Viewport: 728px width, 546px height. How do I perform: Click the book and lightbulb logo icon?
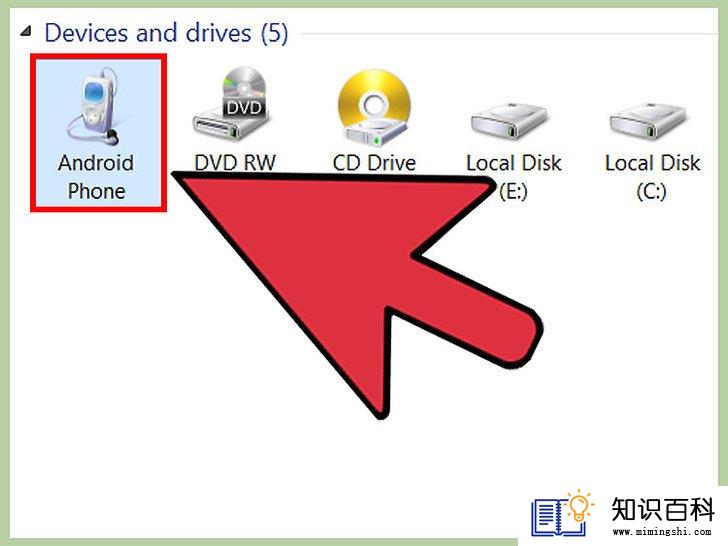(x=563, y=513)
